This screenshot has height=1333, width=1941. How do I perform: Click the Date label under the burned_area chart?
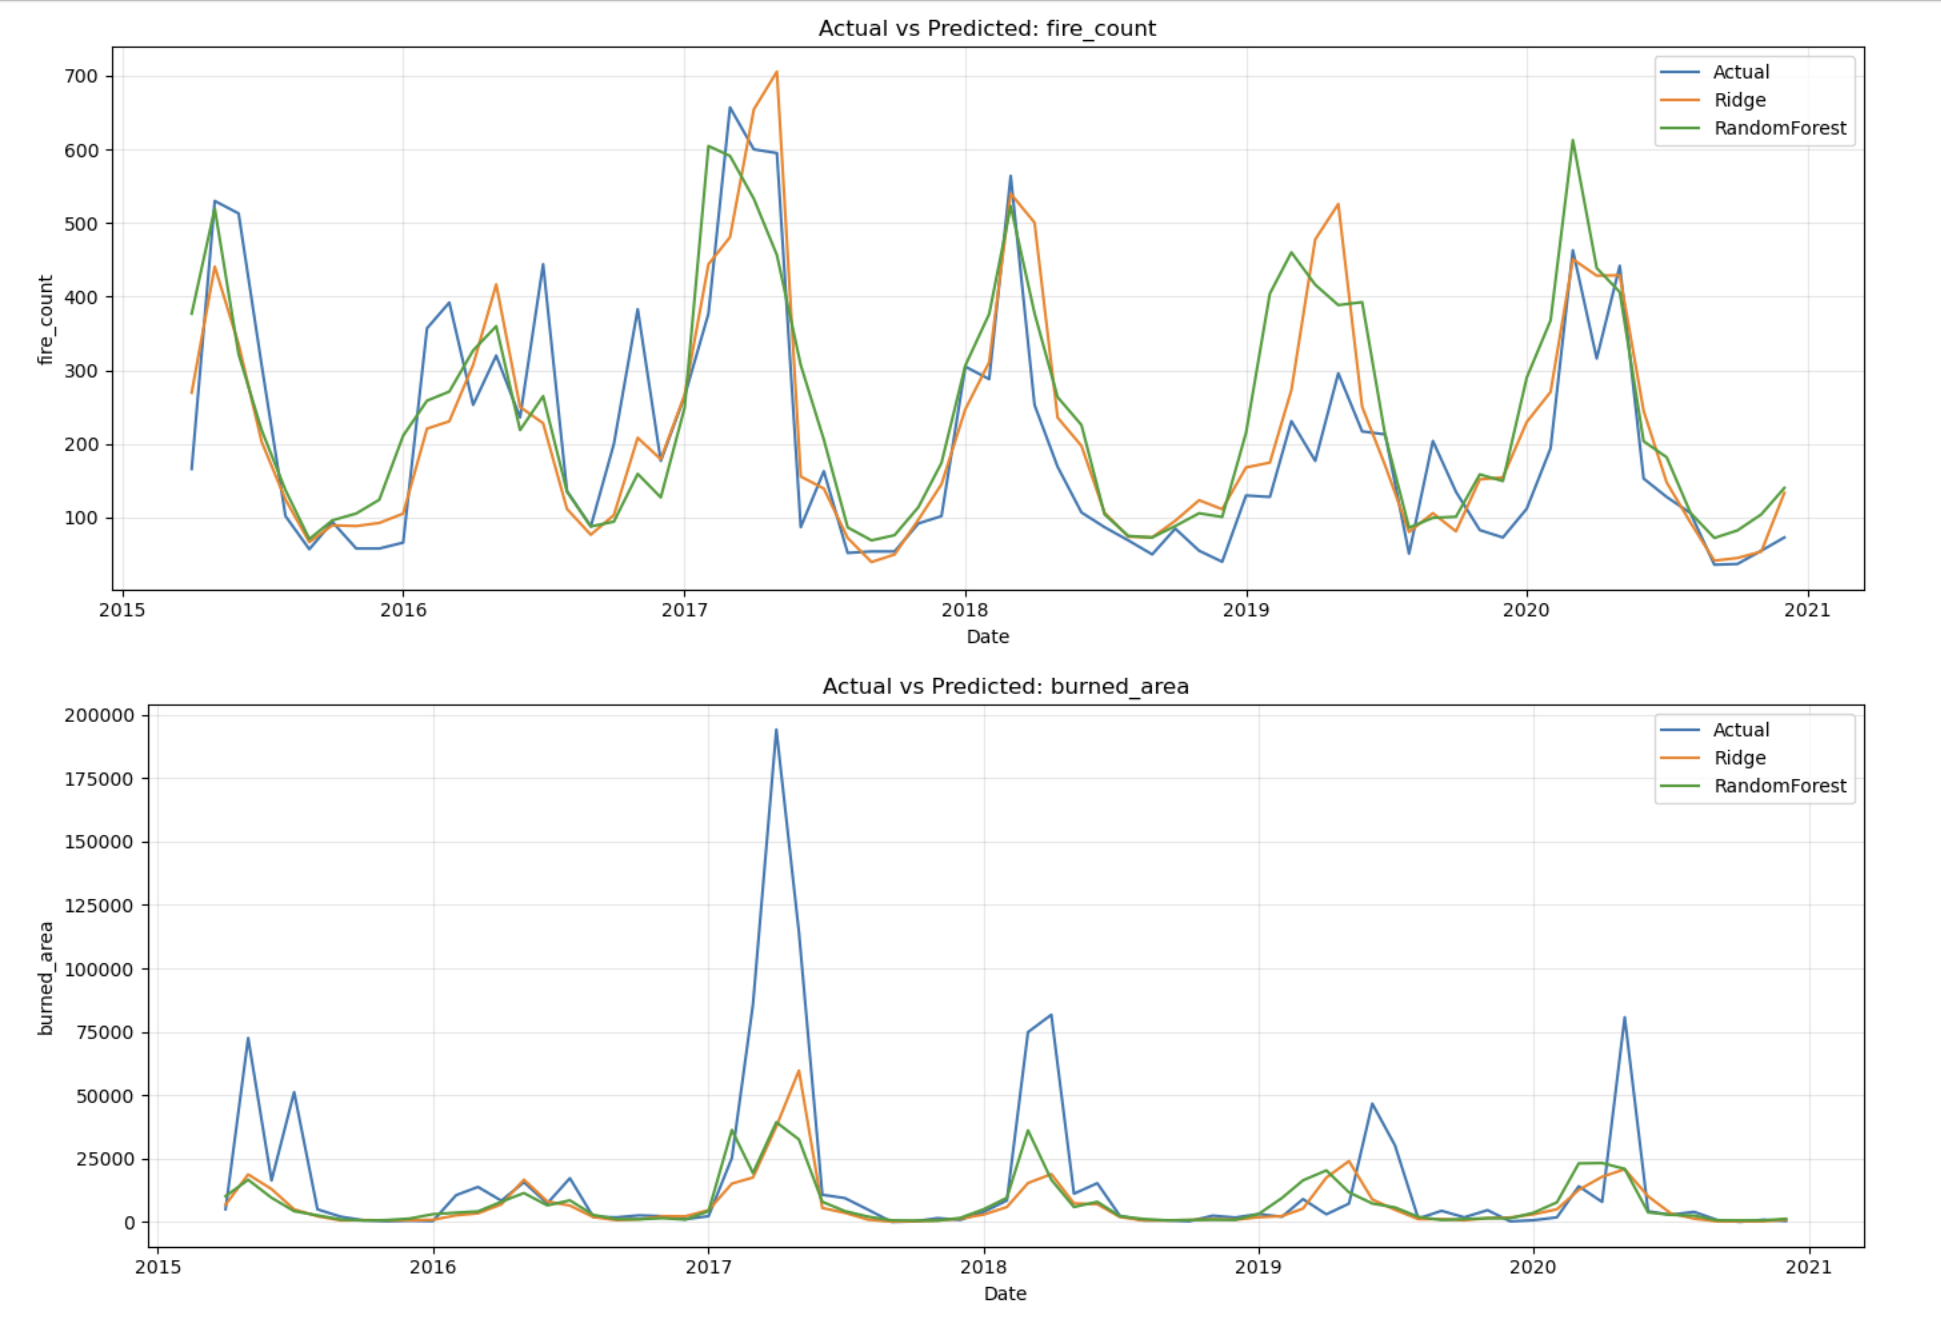(x=1004, y=1294)
